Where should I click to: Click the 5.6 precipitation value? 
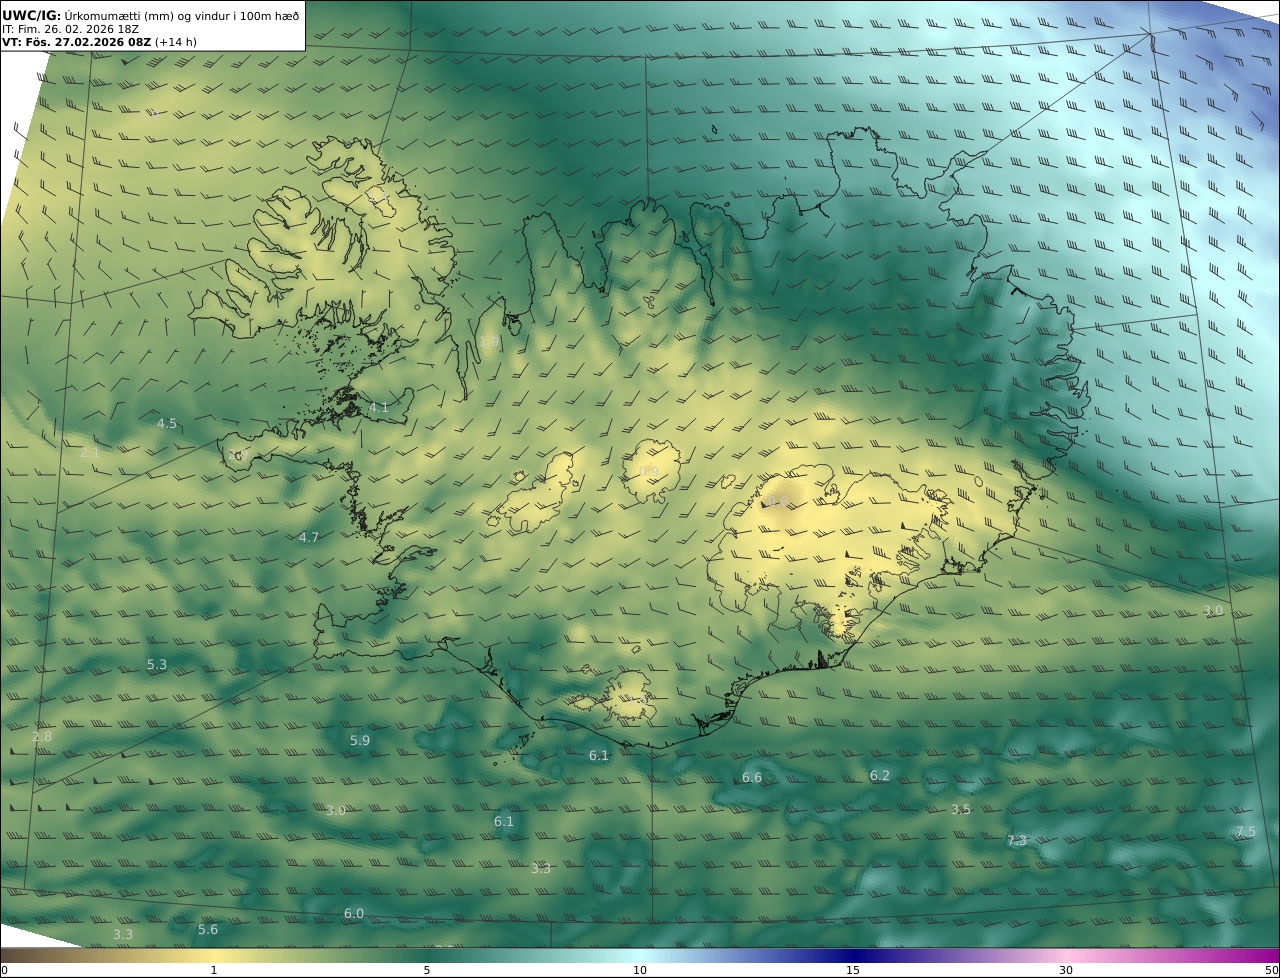click(208, 930)
